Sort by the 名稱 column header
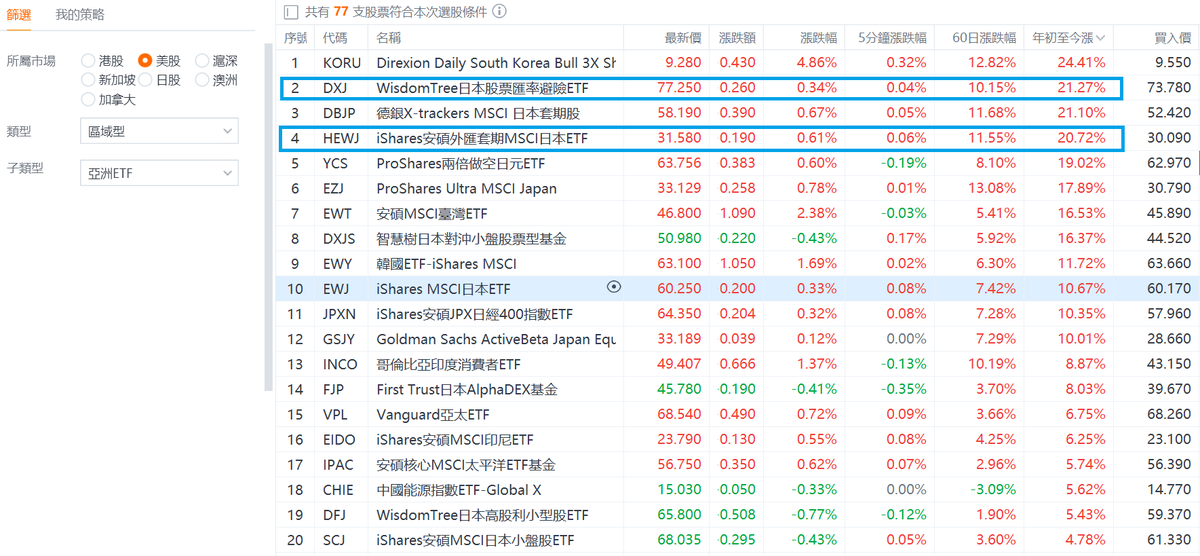Screen dimensions: 1200x556 point(389,38)
